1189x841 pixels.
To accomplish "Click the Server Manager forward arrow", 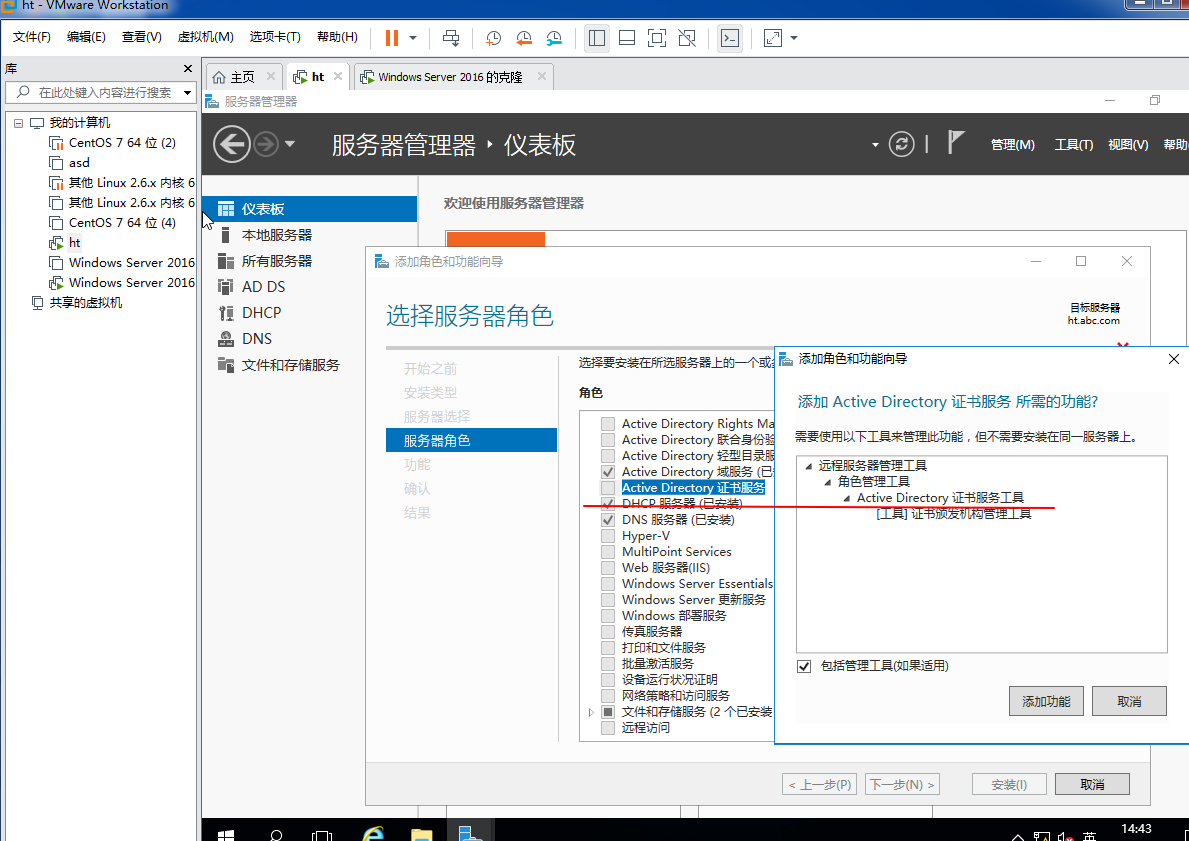I will point(265,143).
